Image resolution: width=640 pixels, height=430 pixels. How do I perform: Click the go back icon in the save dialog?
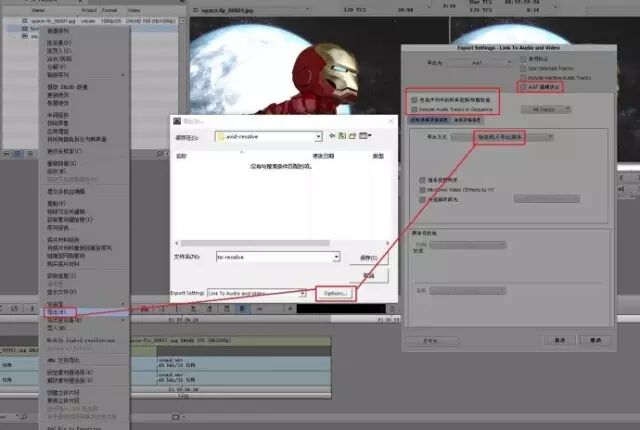[x=332, y=136]
